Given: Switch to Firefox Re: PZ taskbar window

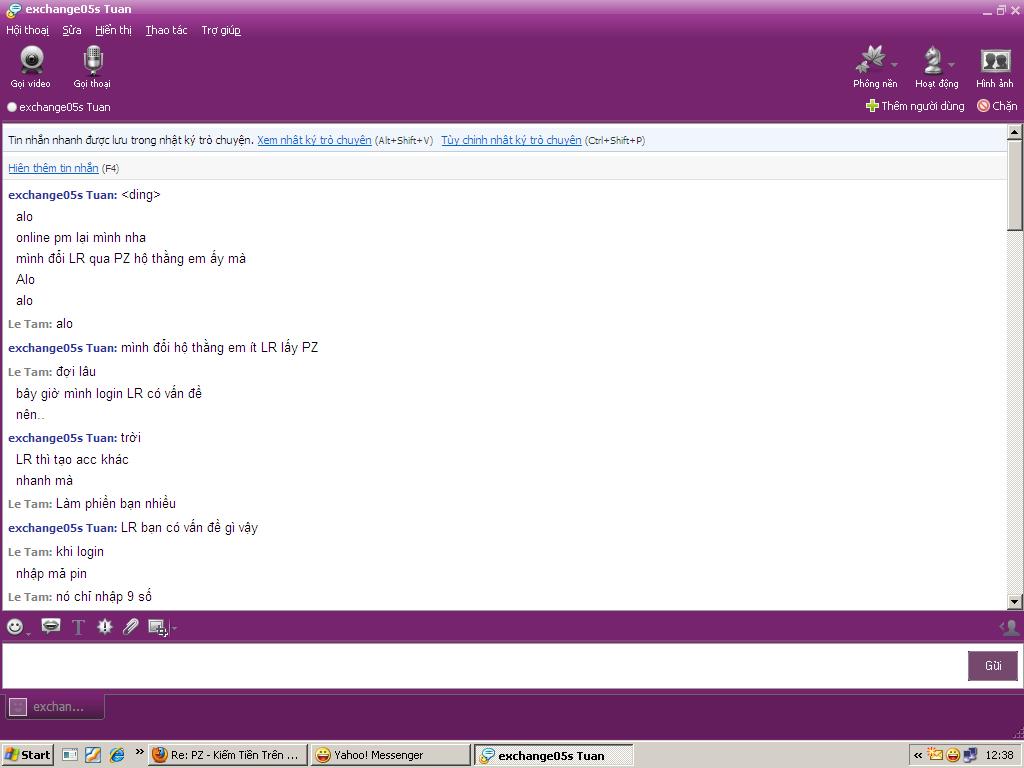Looking at the screenshot, I should click(x=227, y=755).
